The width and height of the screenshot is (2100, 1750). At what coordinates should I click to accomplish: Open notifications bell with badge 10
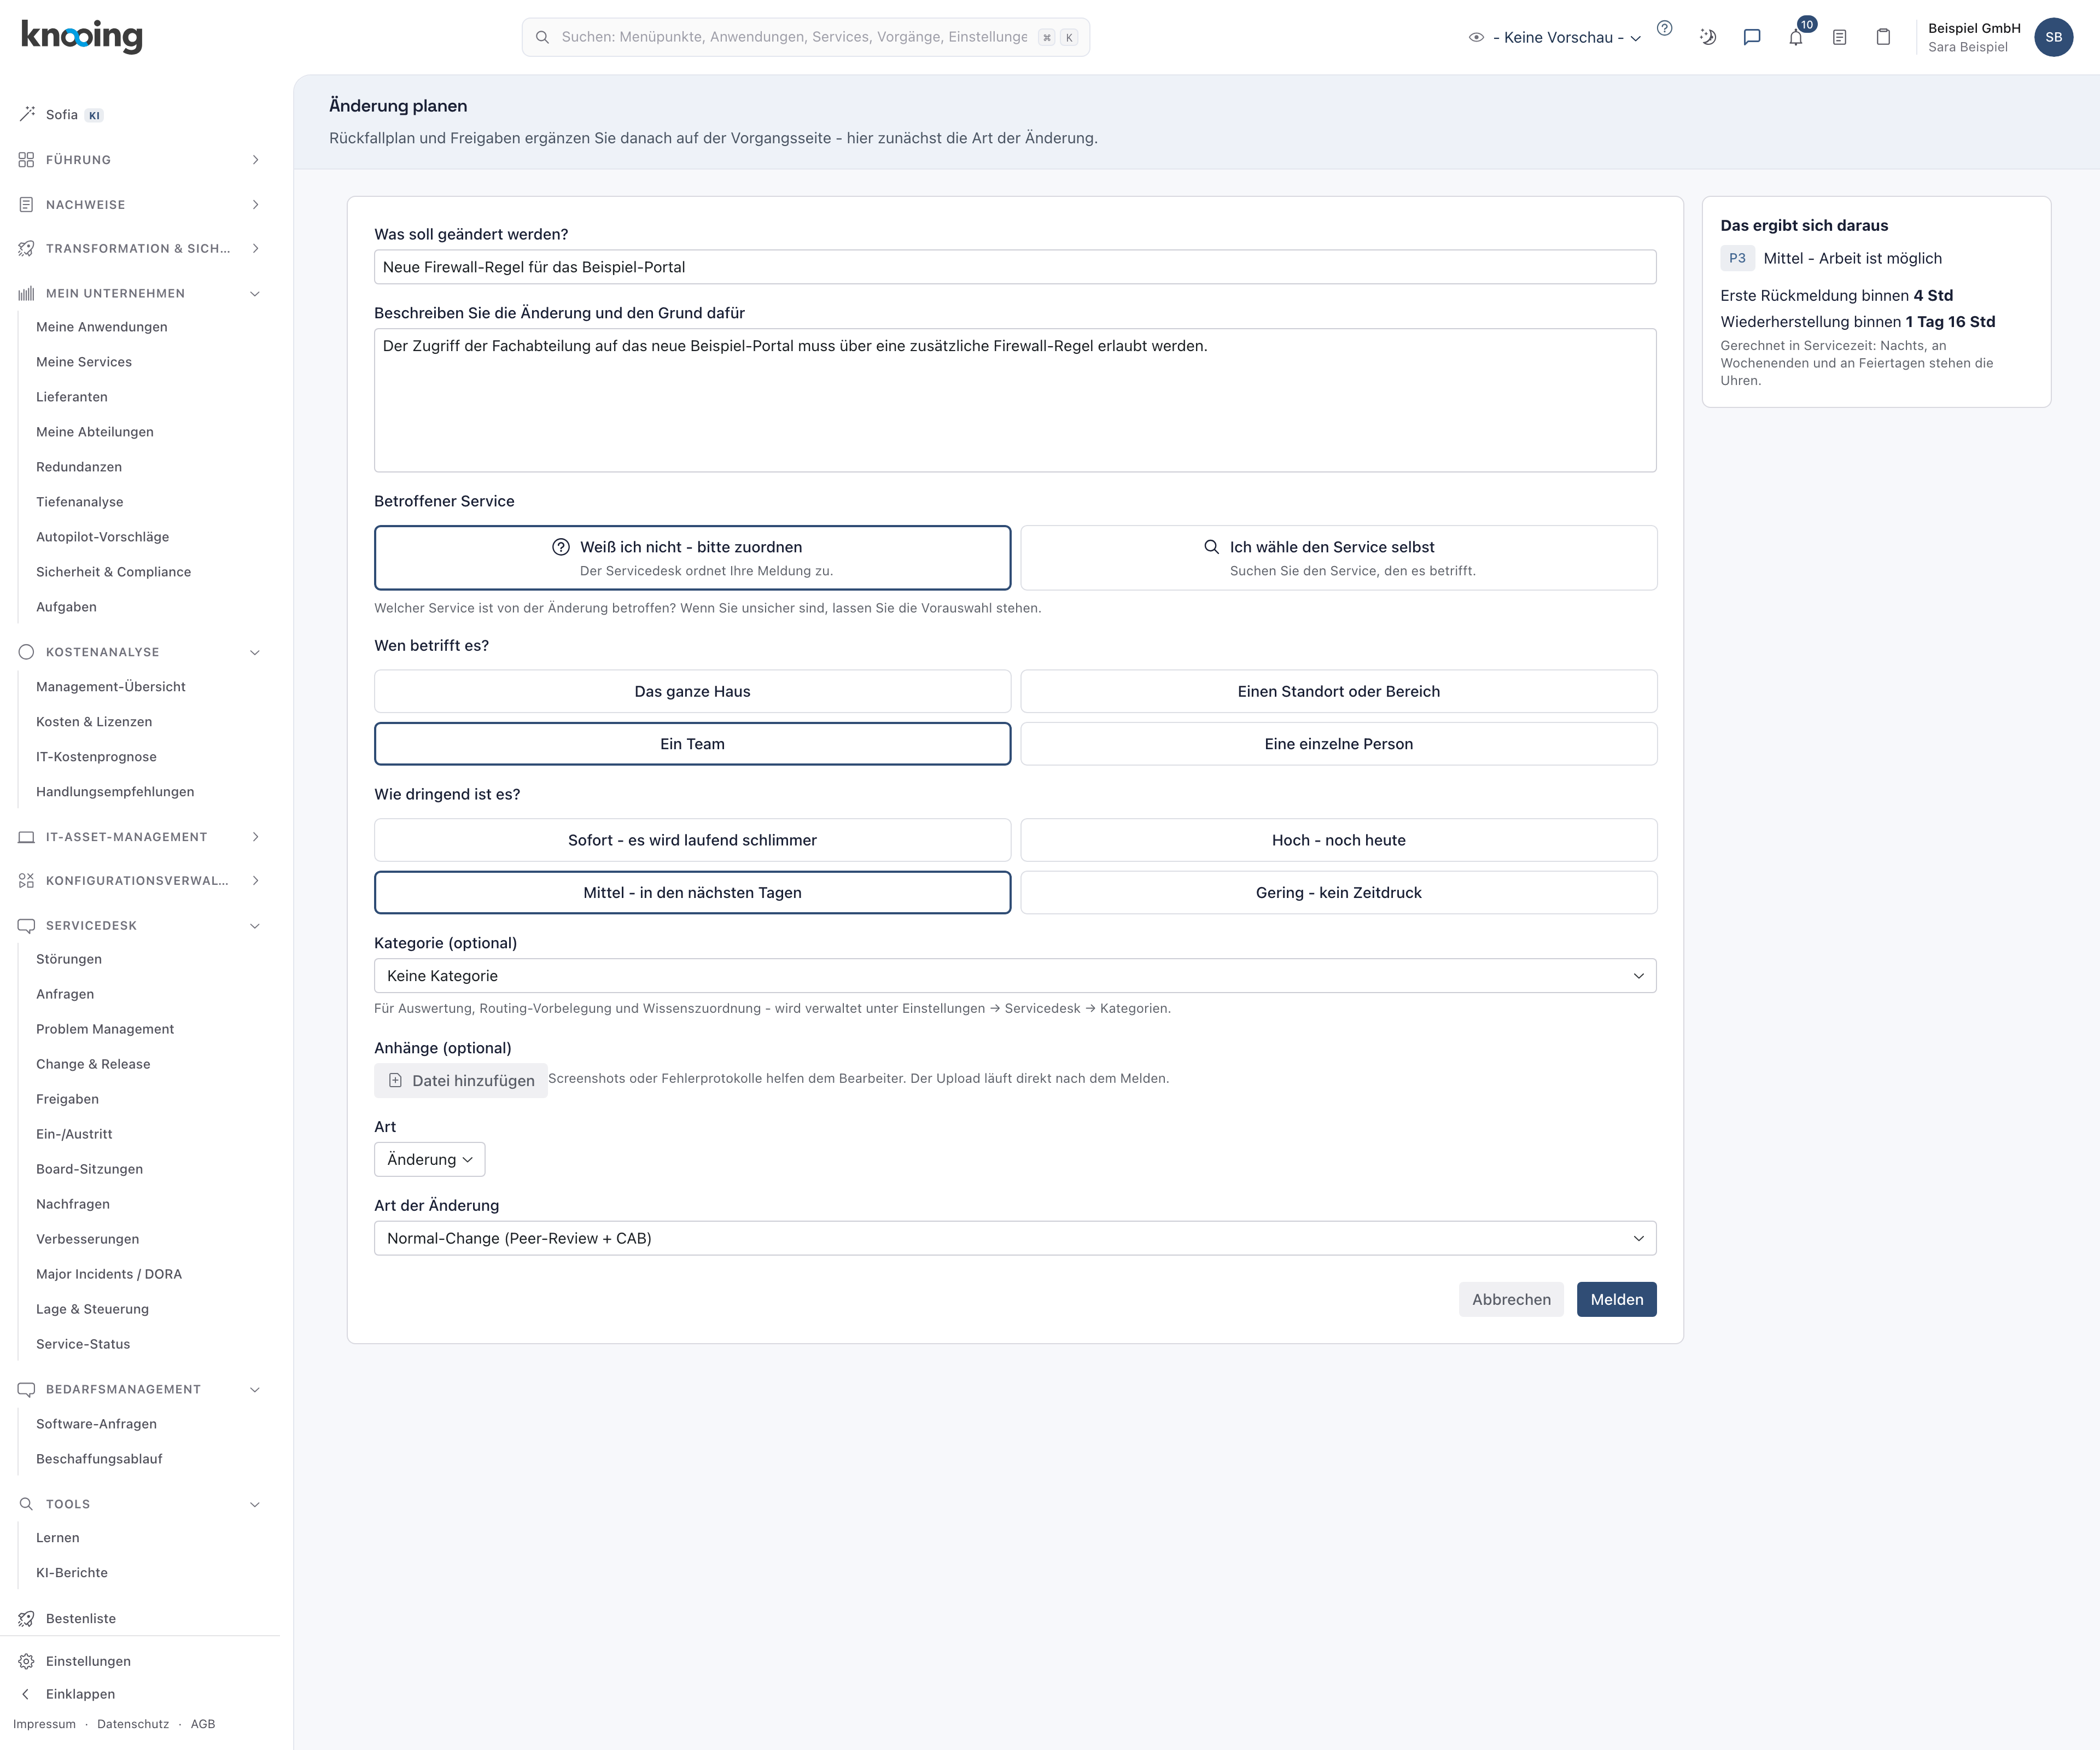pos(1796,37)
